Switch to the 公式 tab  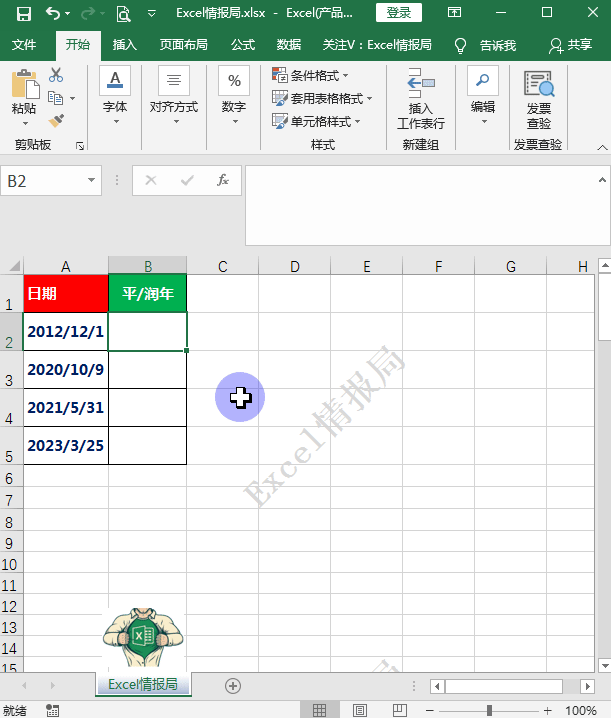(243, 45)
